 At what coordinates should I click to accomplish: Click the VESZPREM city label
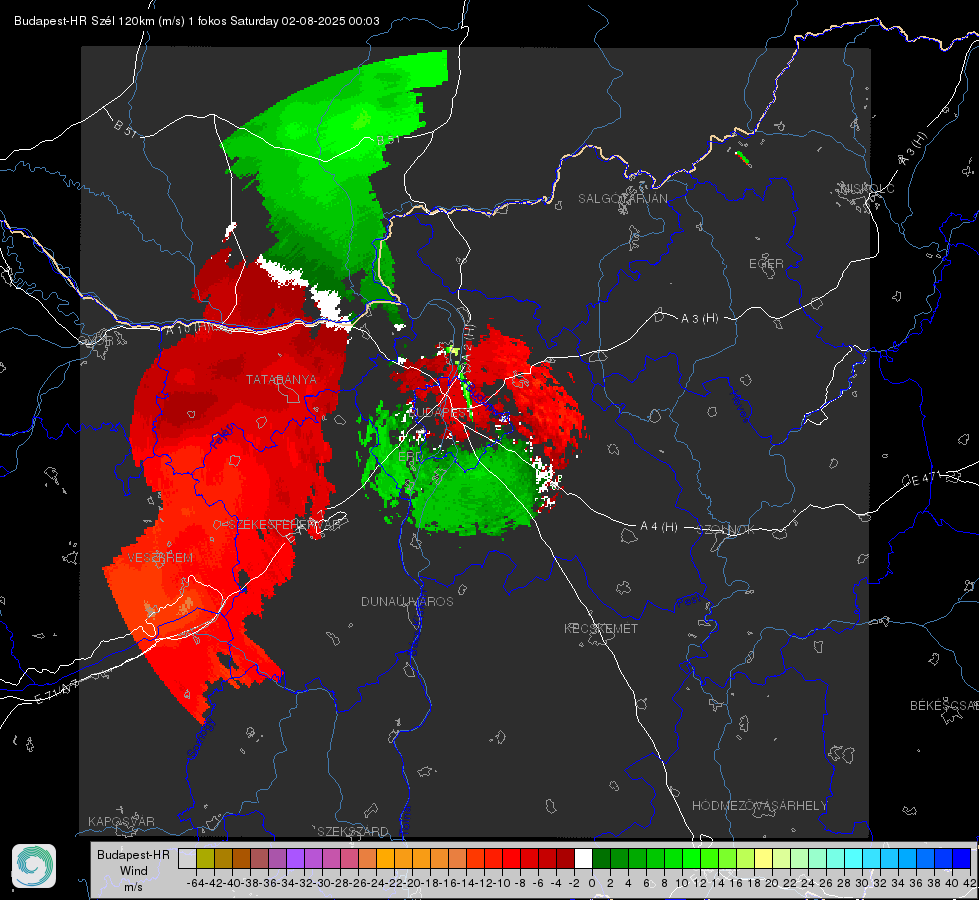click(x=160, y=558)
